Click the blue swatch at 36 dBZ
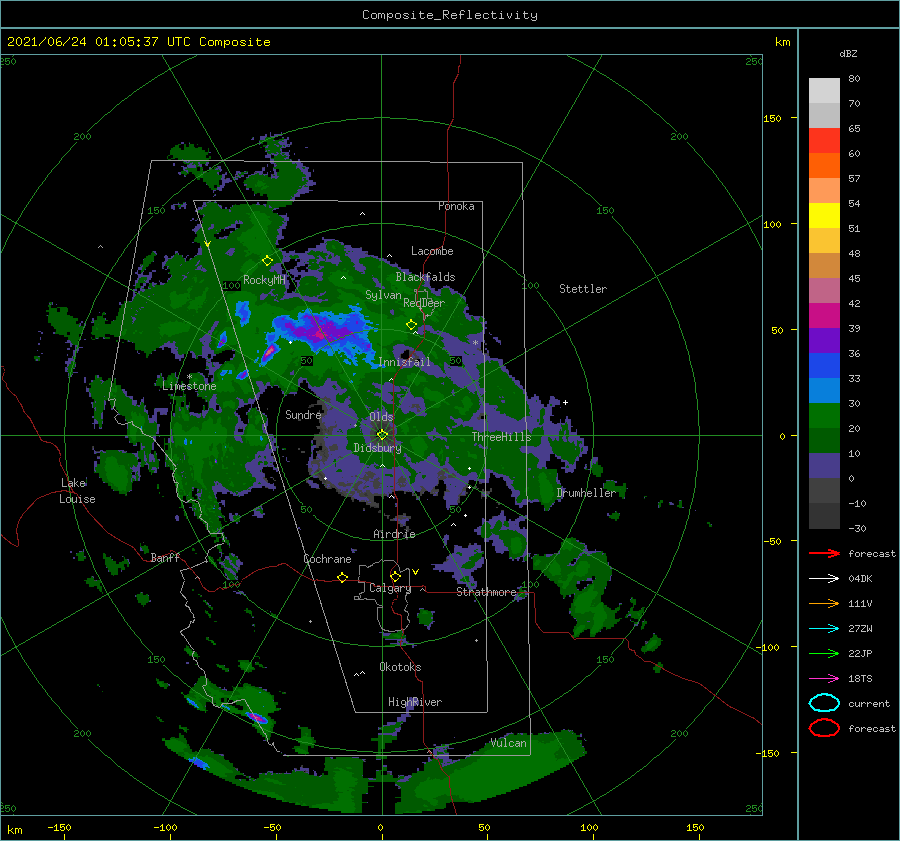 [x=824, y=366]
